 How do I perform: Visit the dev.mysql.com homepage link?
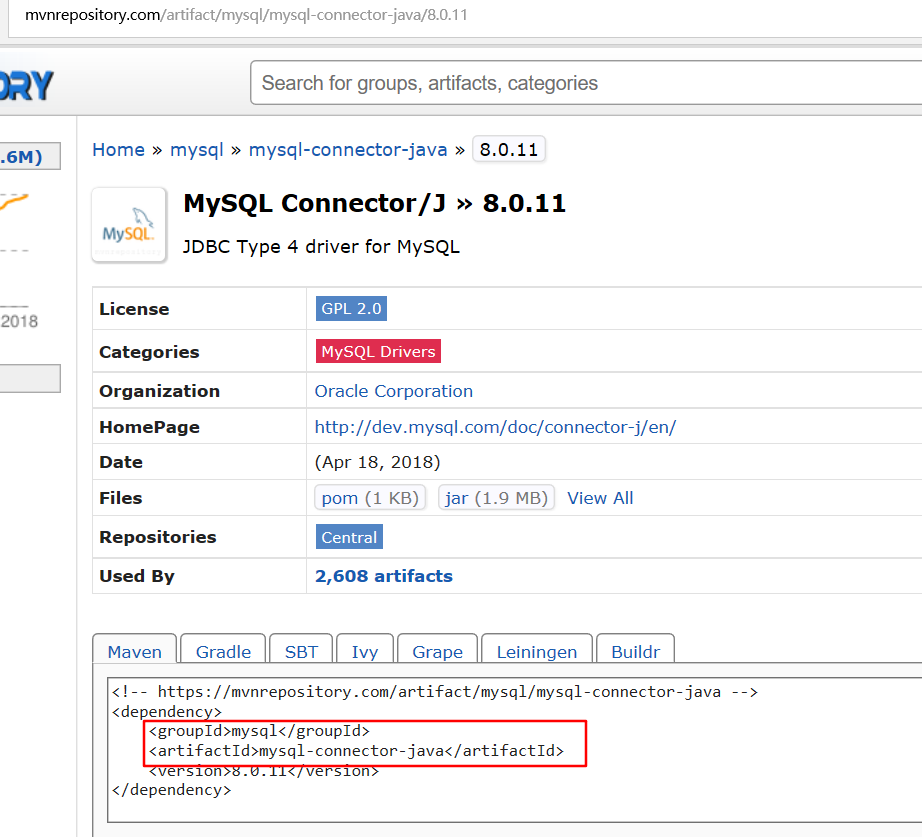click(x=495, y=427)
